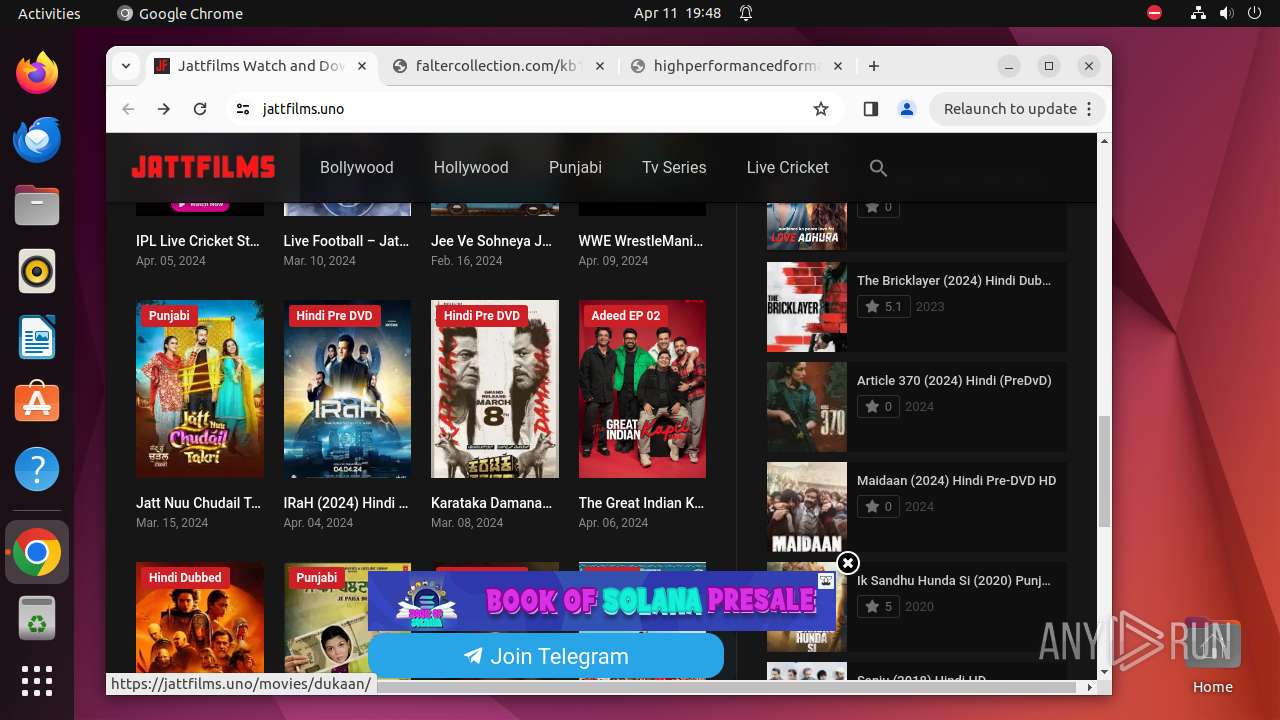This screenshot has width=1280, height=720.
Task: Close the faltercollection.com tab
Action: (x=600, y=66)
